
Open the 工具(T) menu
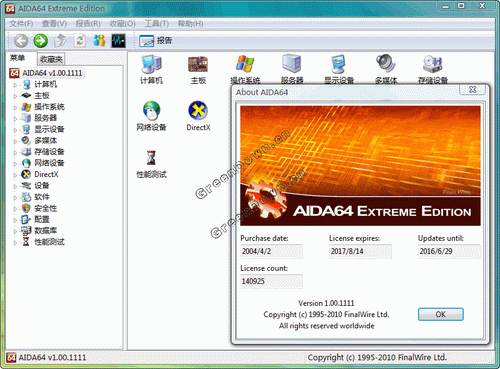coord(156,24)
